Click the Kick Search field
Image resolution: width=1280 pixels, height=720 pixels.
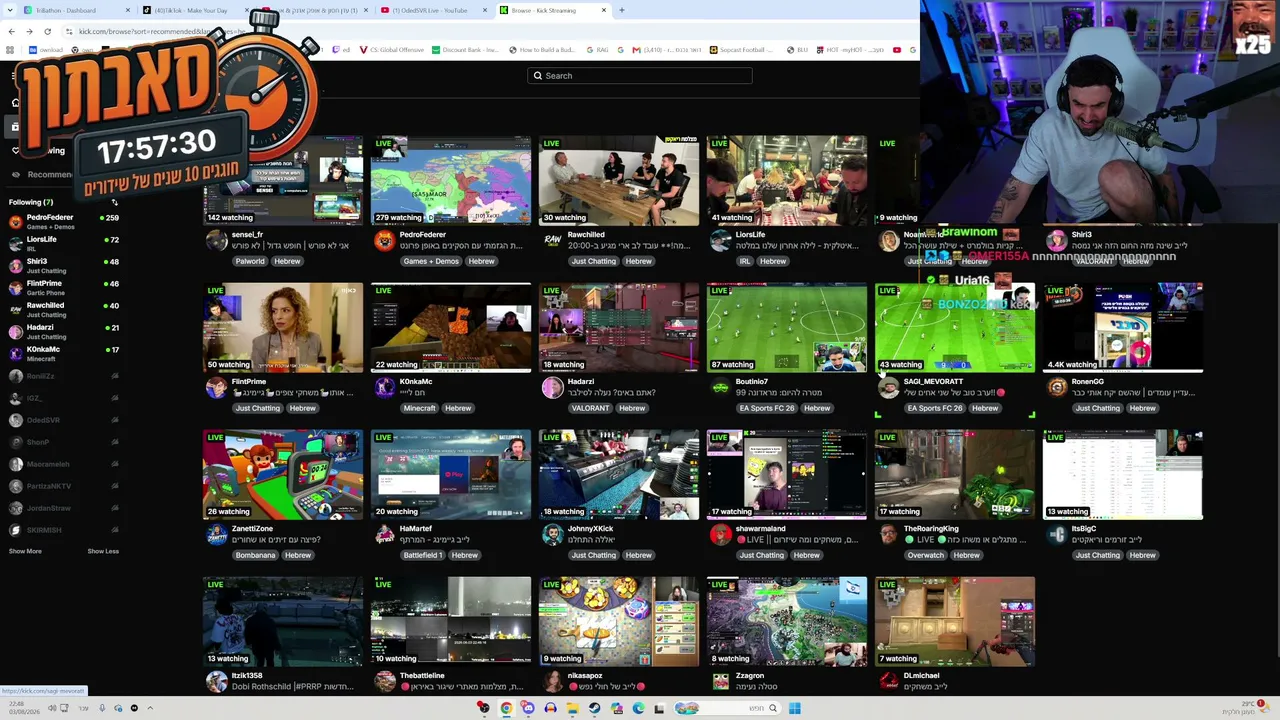640,75
